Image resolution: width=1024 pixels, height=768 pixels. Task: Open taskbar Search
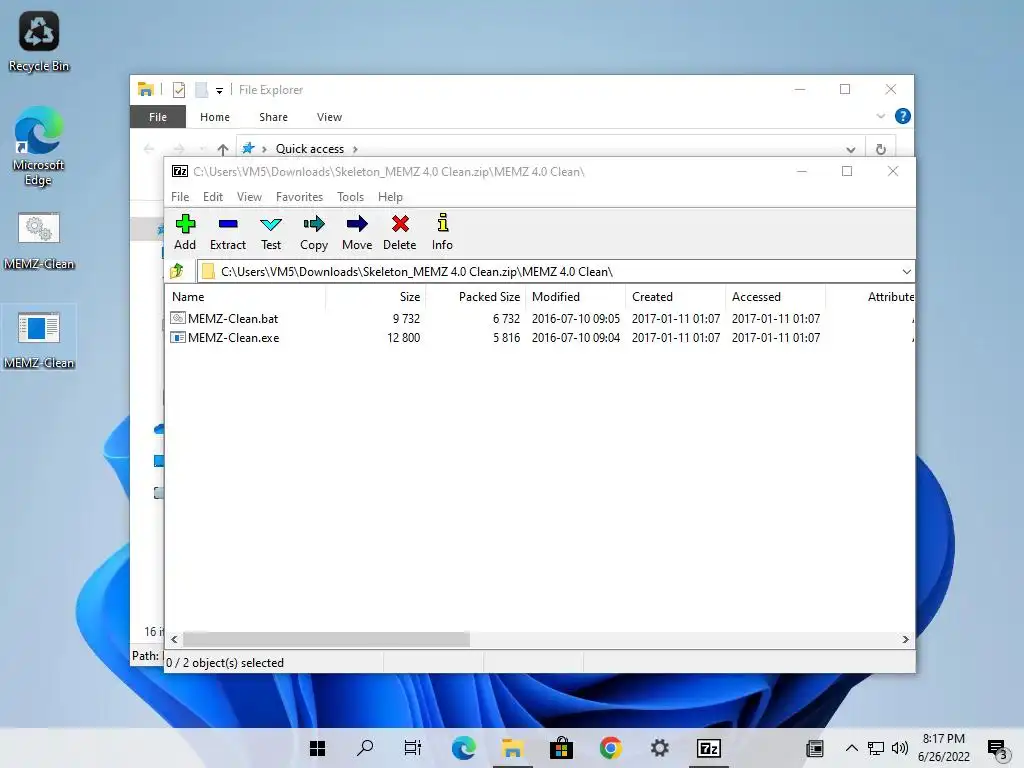tap(365, 748)
